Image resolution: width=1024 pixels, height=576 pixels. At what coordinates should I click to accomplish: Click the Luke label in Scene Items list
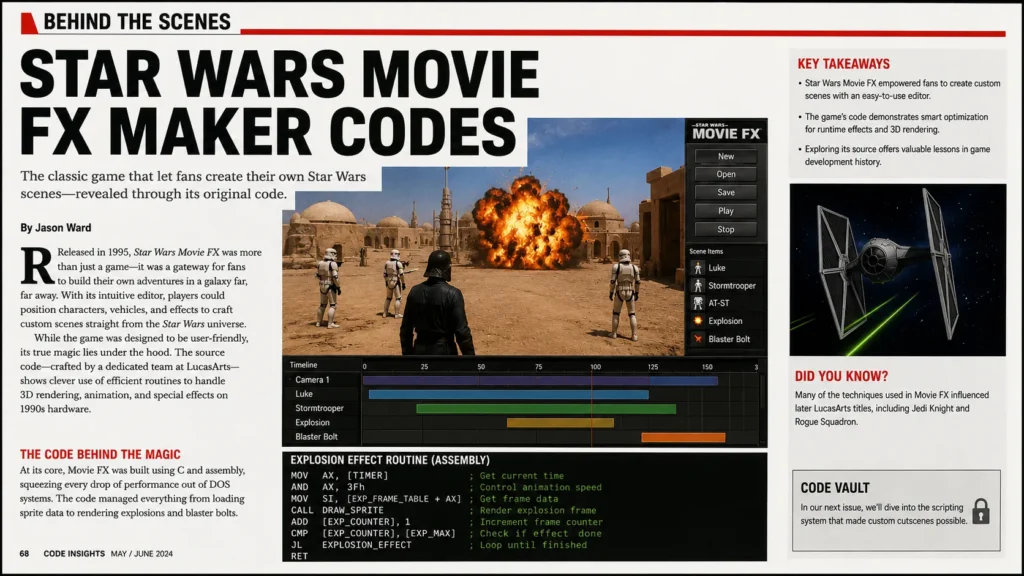point(716,268)
